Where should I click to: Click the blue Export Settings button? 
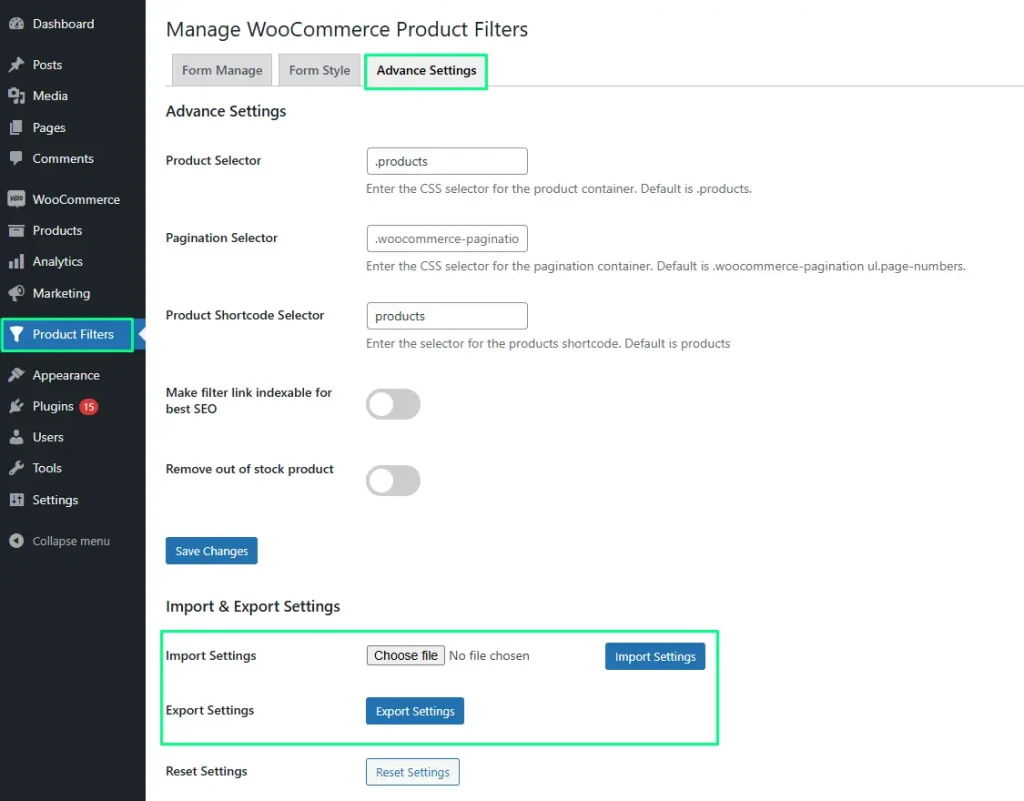[415, 711]
